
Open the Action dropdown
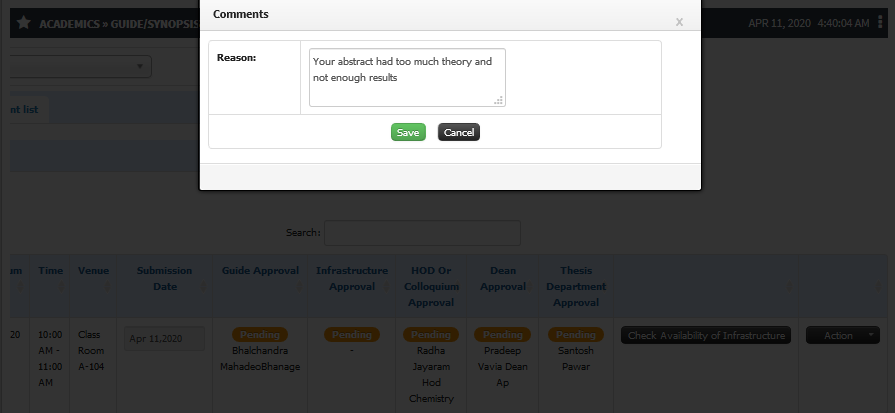(843, 335)
